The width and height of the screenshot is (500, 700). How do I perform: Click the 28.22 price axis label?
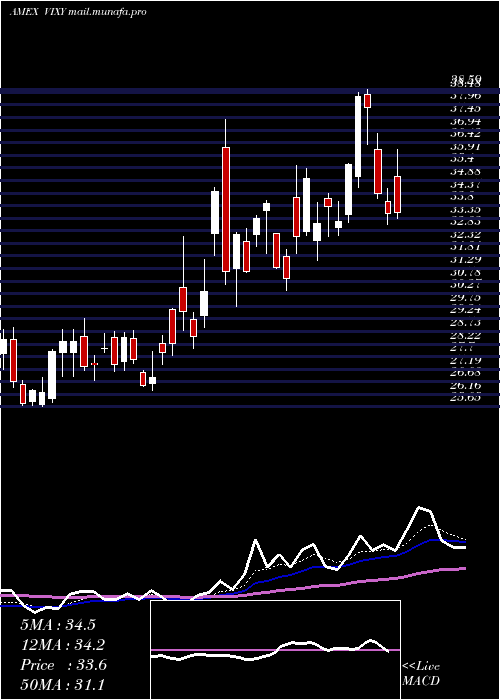pos(465,335)
